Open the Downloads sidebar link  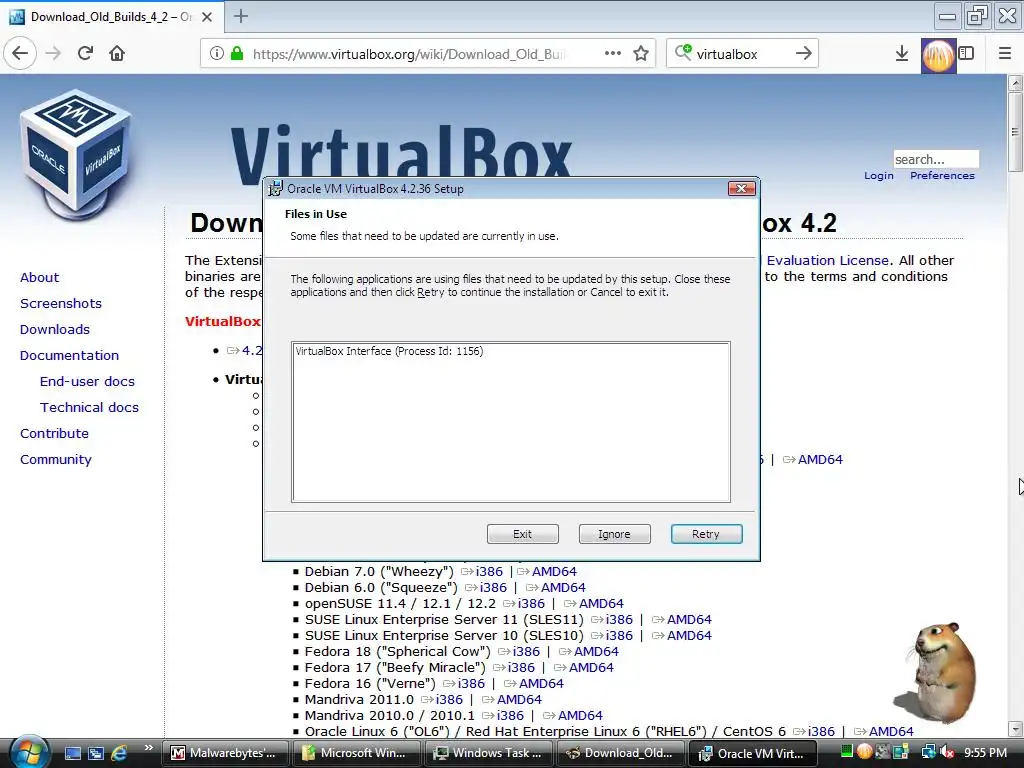55,330
